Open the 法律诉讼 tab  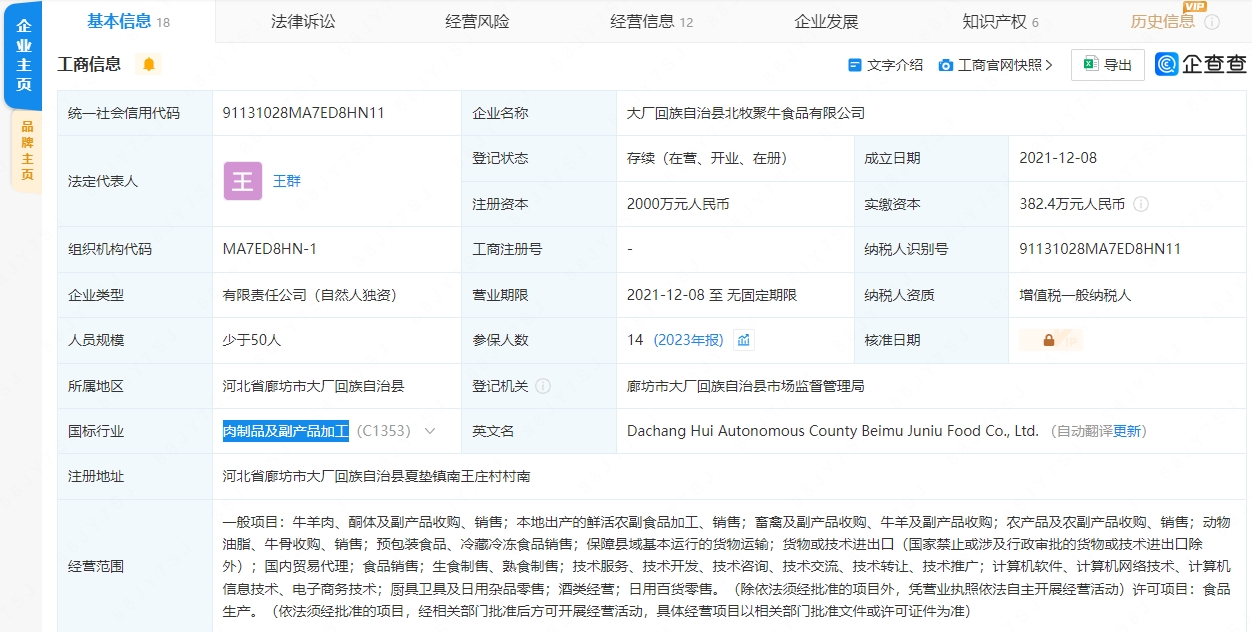tap(303, 21)
